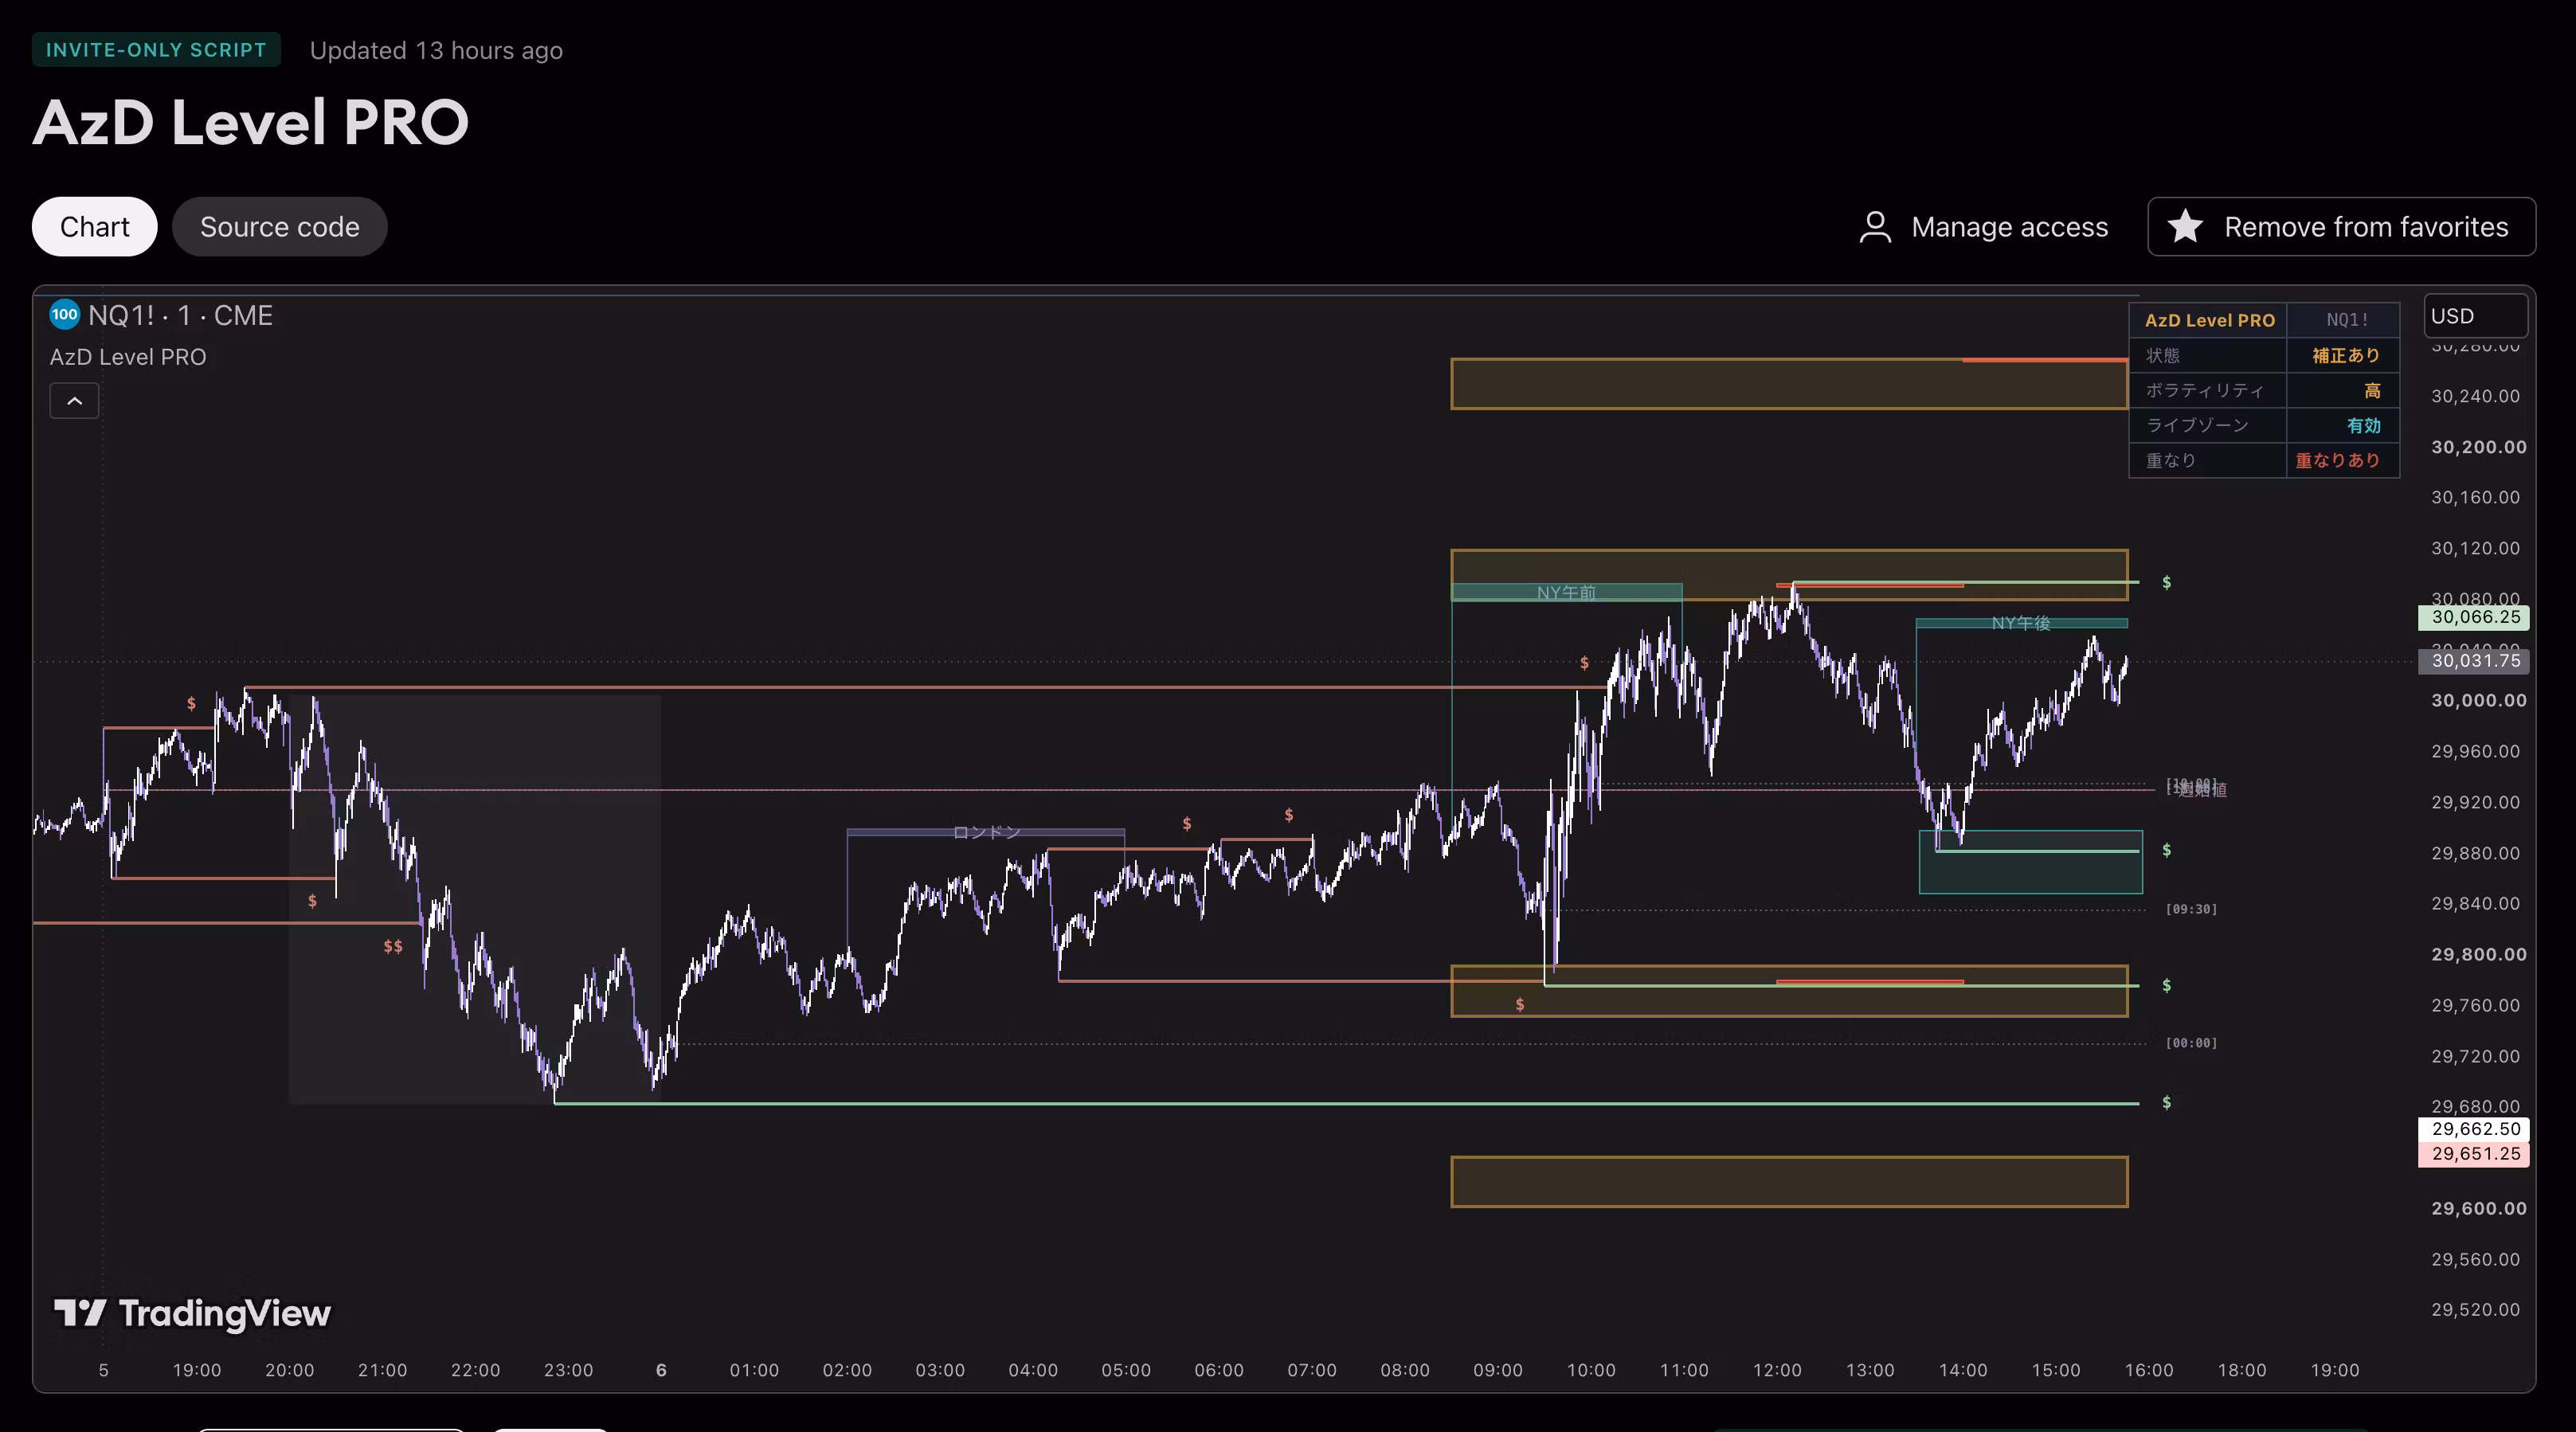The image size is (2576, 1432).
Task: Click 29,800.00 on the price axis
Action: [x=2478, y=954]
